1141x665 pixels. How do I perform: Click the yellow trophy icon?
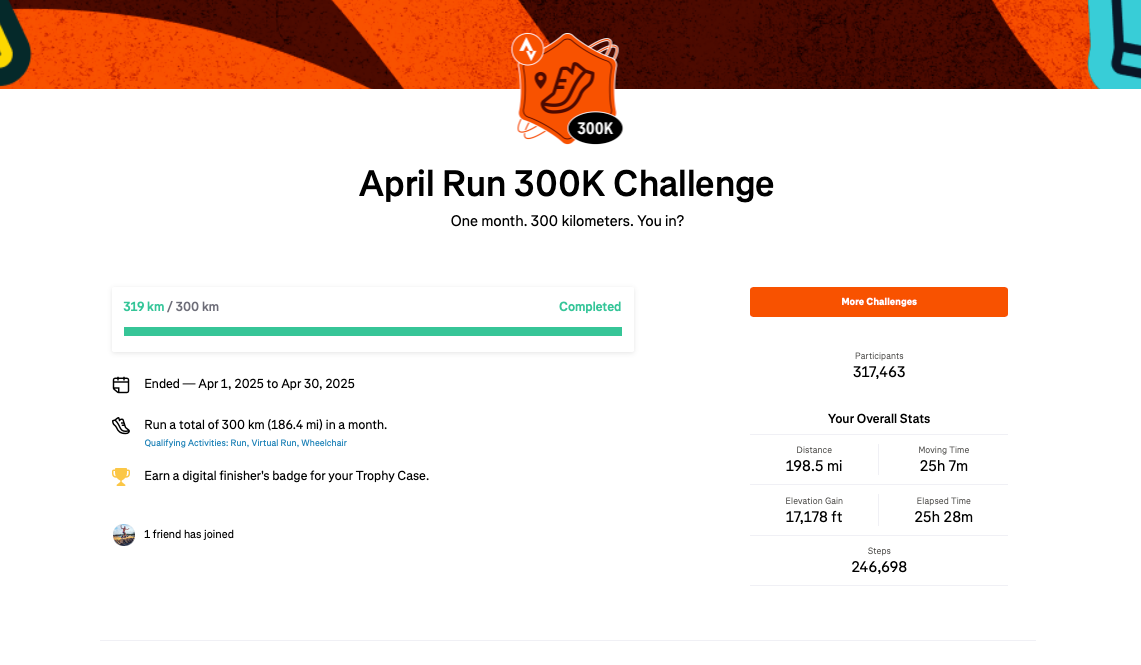(x=121, y=476)
